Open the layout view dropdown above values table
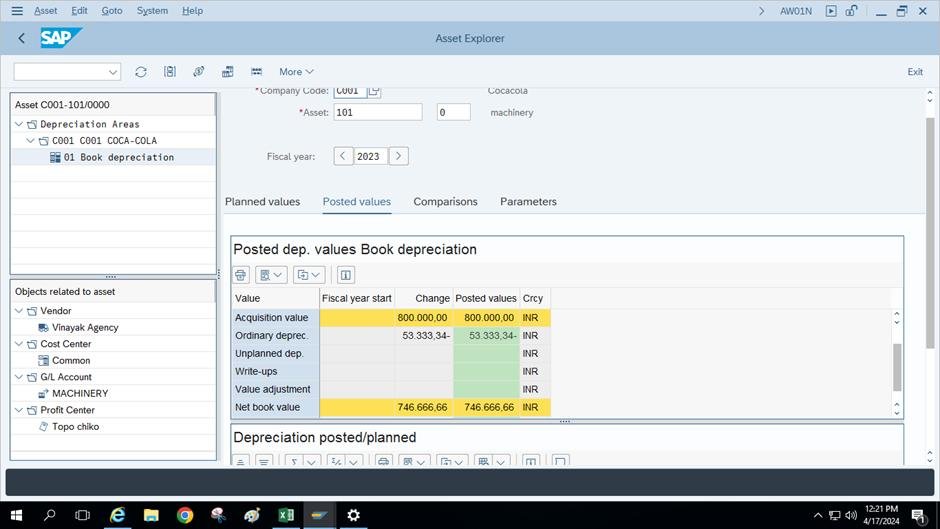 tap(270, 275)
